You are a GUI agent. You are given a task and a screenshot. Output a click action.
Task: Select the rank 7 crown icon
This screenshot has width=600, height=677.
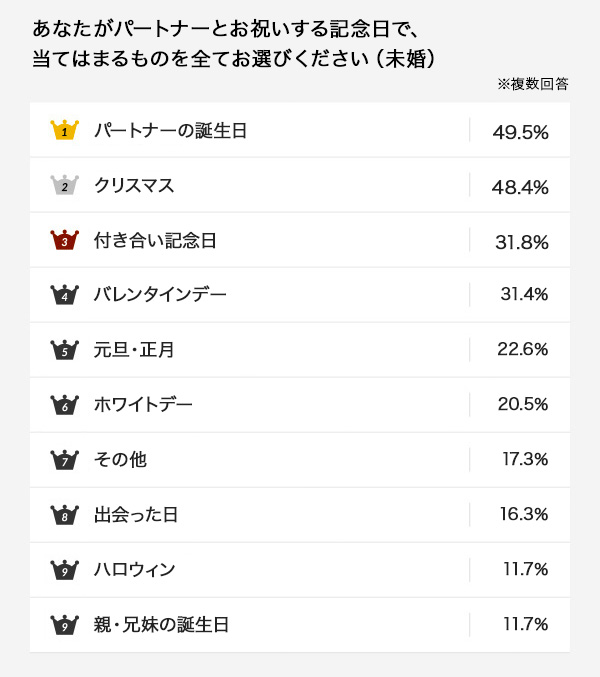(64, 460)
